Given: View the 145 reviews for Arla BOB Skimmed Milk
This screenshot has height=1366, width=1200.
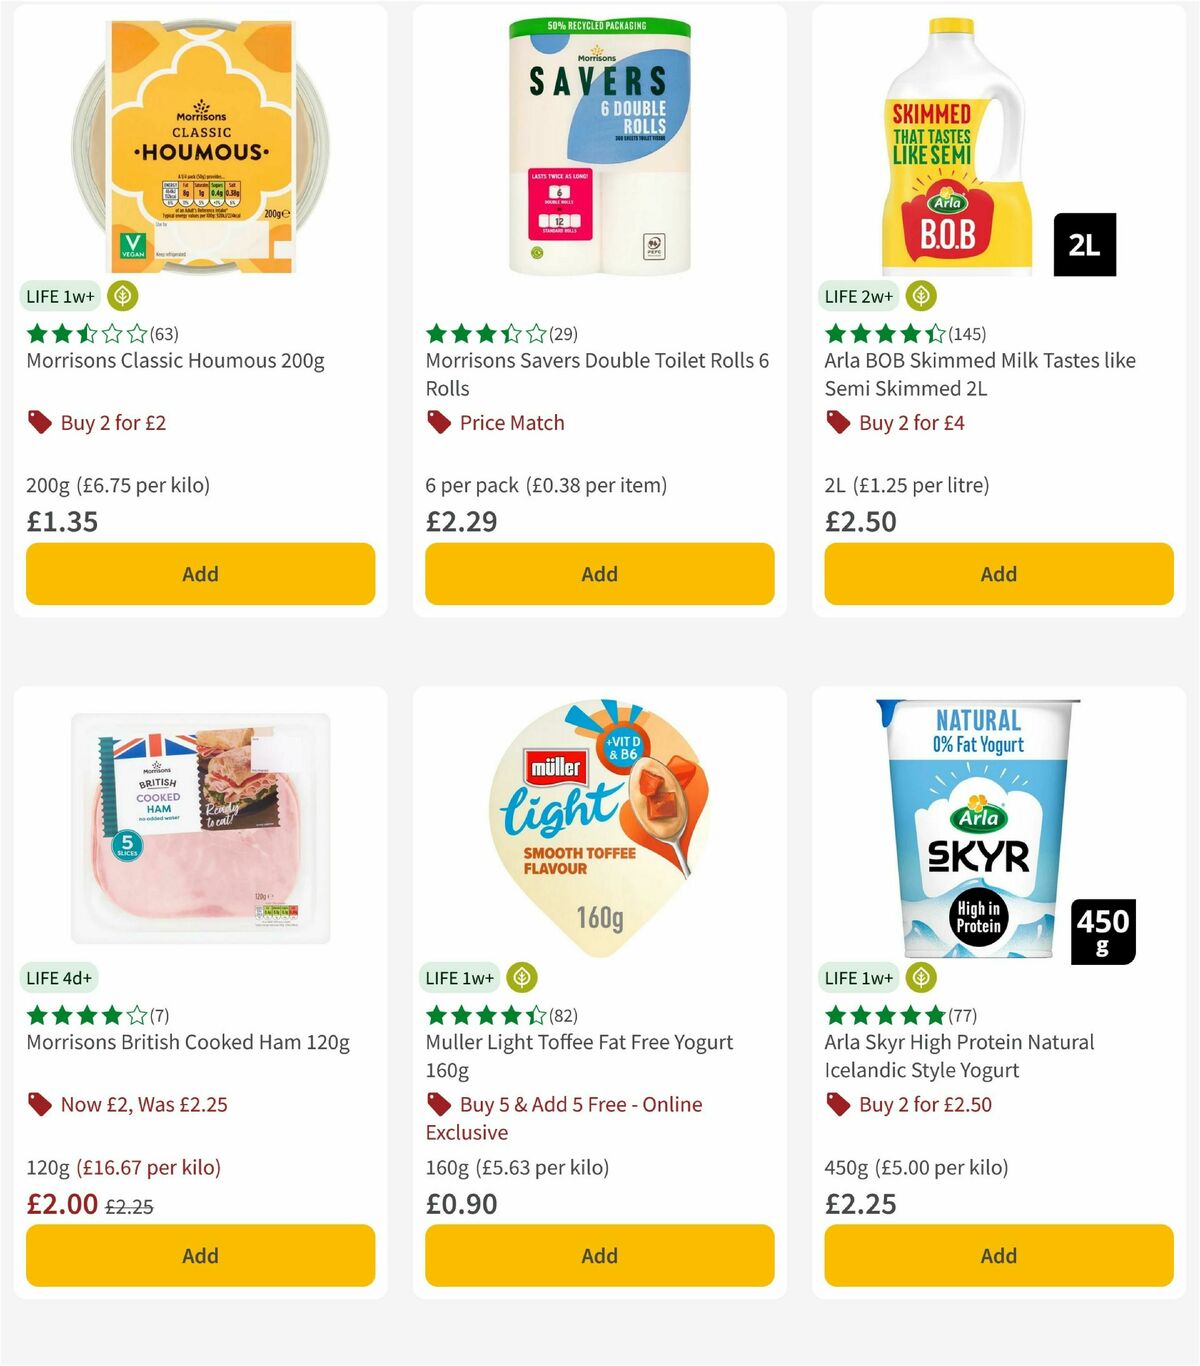Looking at the screenshot, I should pyautogui.click(x=965, y=334).
